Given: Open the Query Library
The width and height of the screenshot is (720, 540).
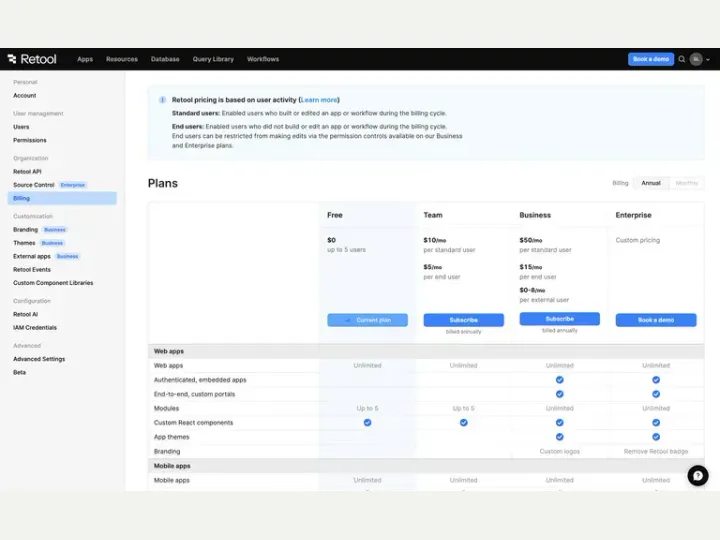Looking at the screenshot, I should [x=213, y=59].
